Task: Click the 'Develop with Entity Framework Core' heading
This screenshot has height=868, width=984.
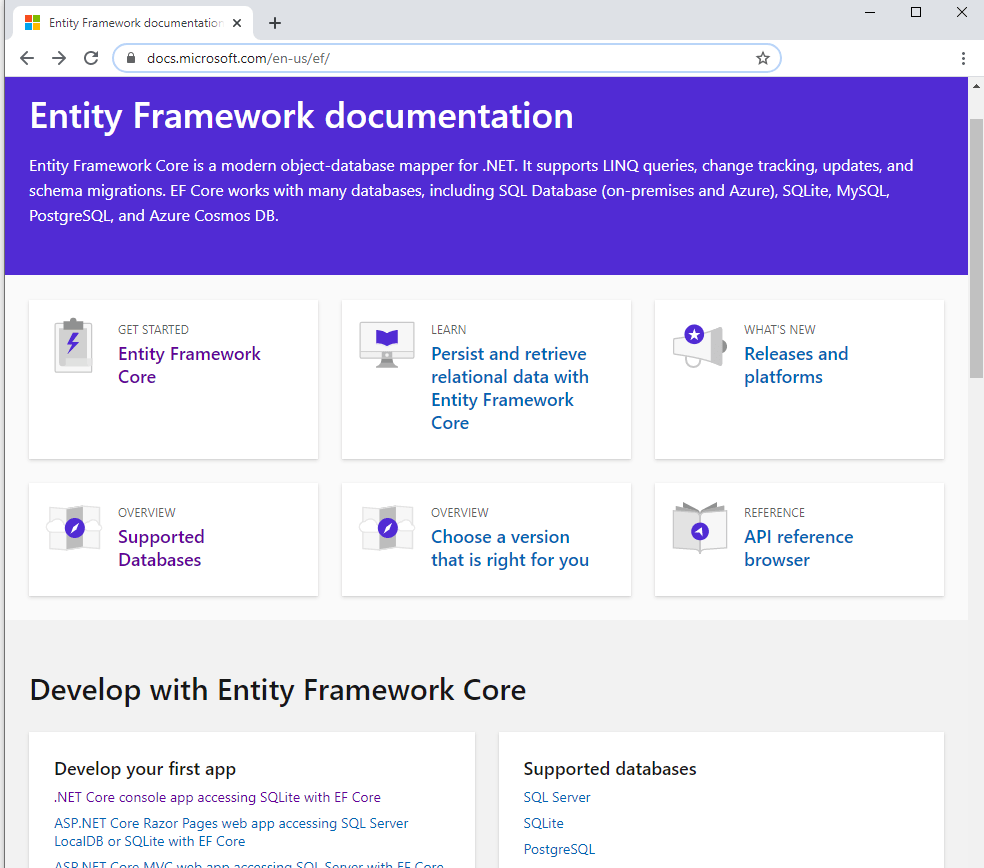Action: point(277,690)
